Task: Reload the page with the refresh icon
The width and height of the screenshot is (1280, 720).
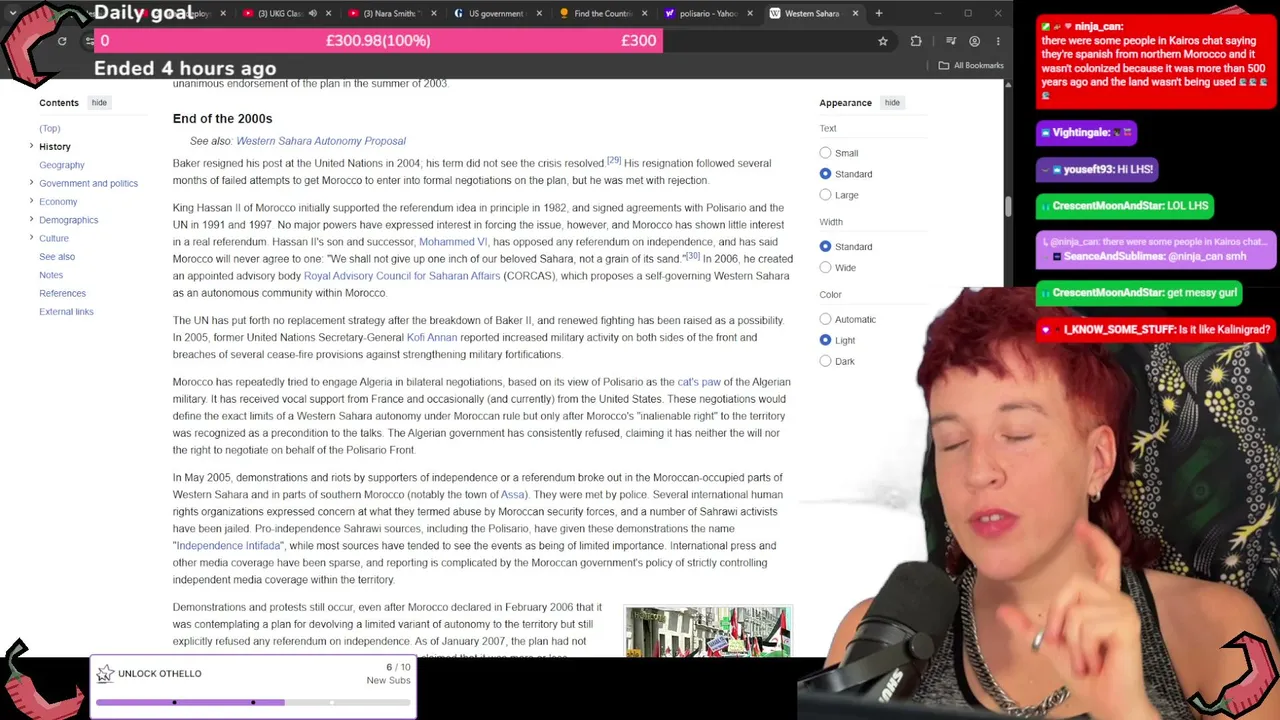Action: [x=62, y=41]
